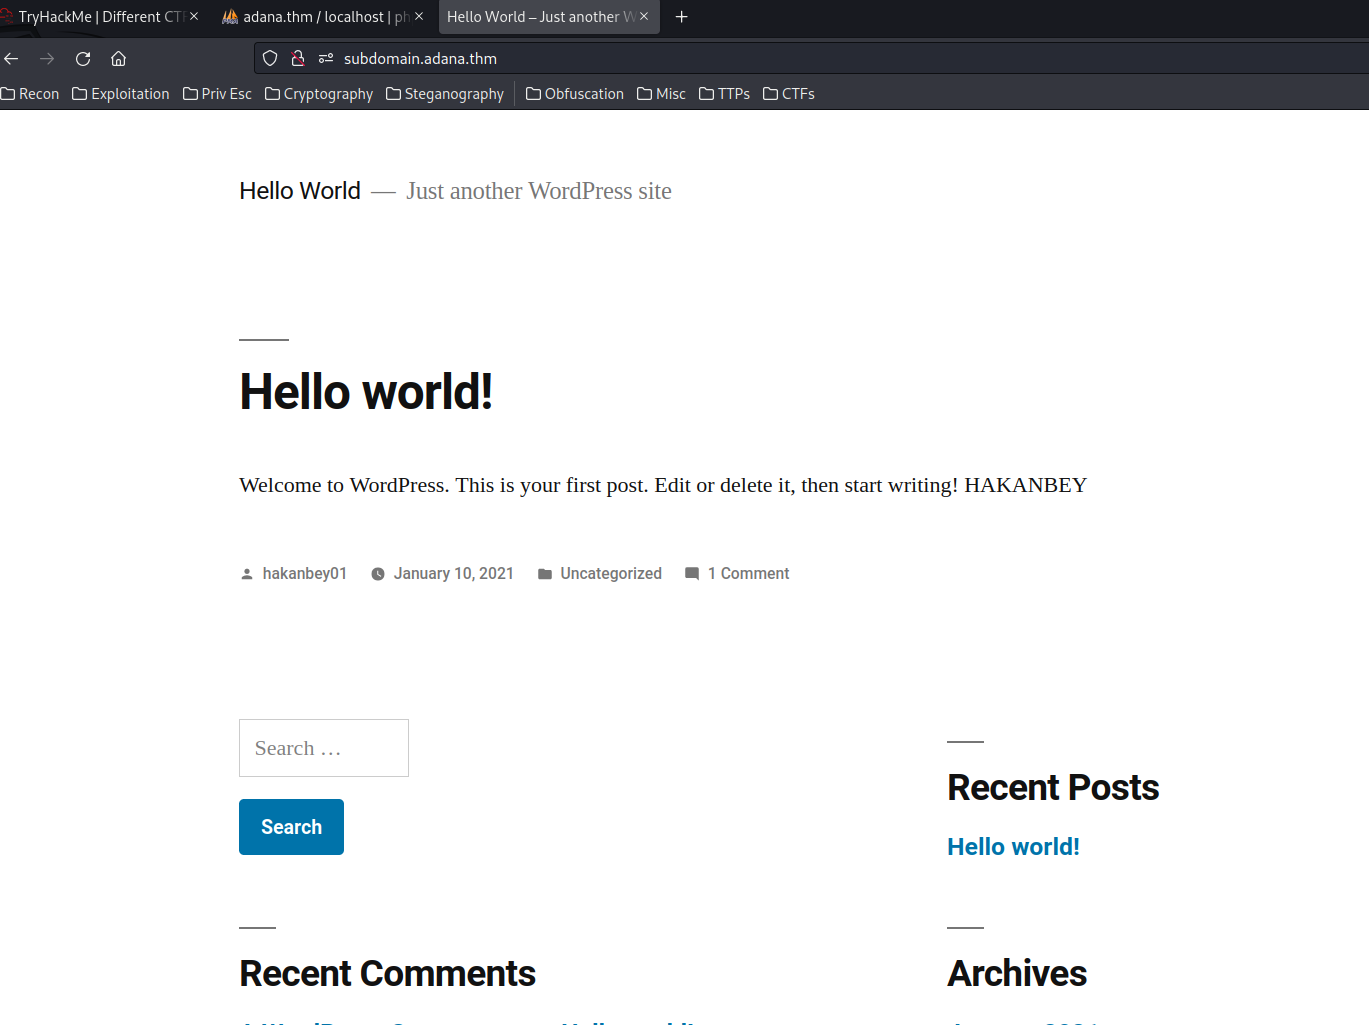Click the Just another WordPress site tagline
Image resolution: width=1369 pixels, height=1025 pixels.
point(539,191)
